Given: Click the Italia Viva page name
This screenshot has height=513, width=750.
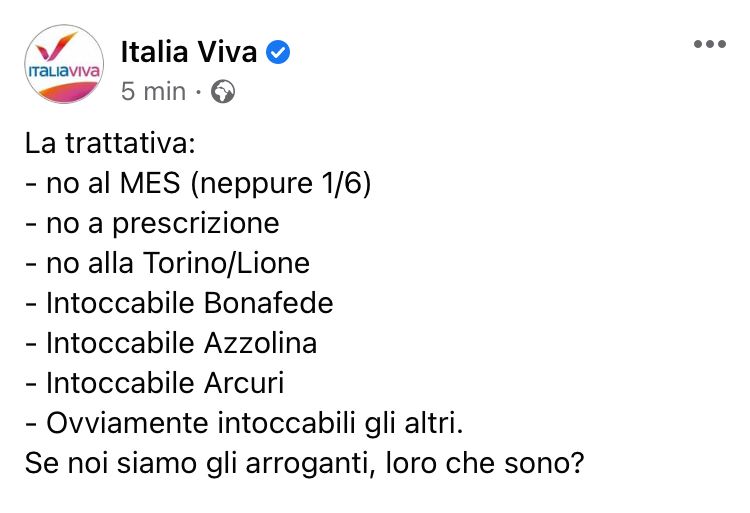Looking at the screenshot, I should tap(189, 52).
